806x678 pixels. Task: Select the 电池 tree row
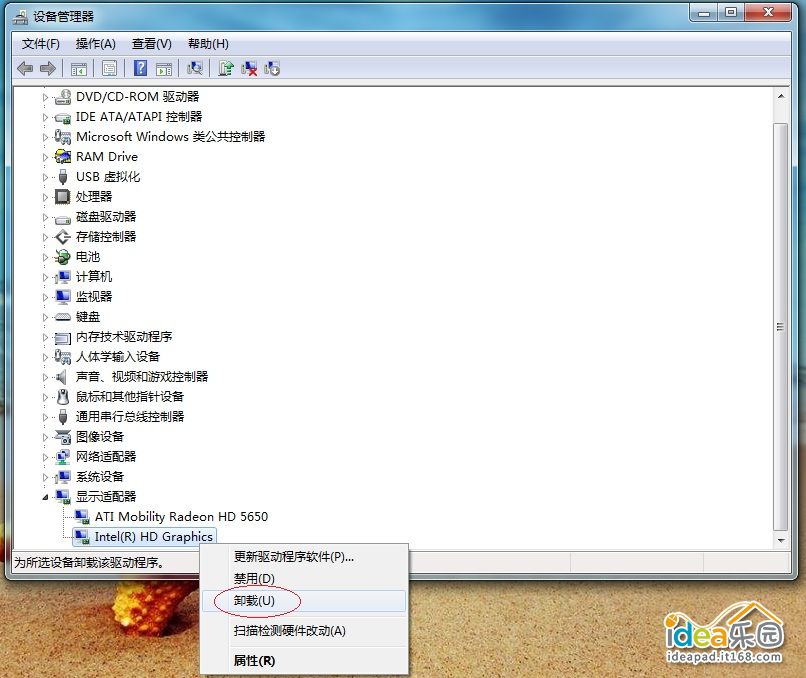coord(88,256)
